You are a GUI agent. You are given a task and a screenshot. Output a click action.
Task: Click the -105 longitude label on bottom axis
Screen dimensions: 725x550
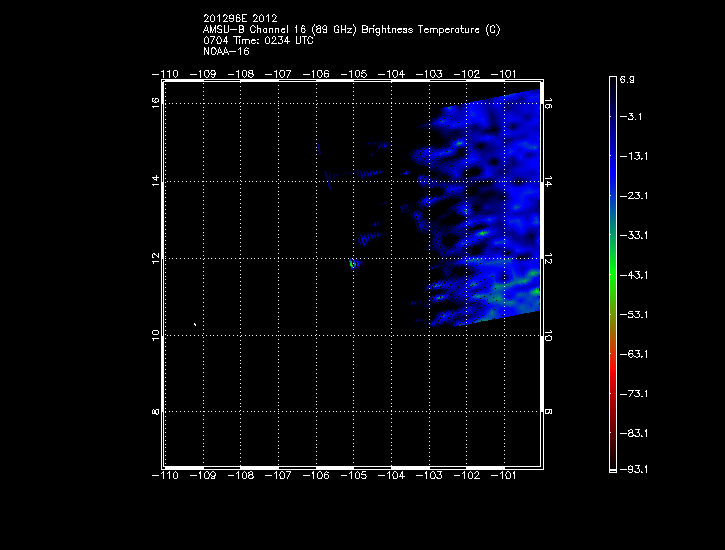(x=354, y=477)
